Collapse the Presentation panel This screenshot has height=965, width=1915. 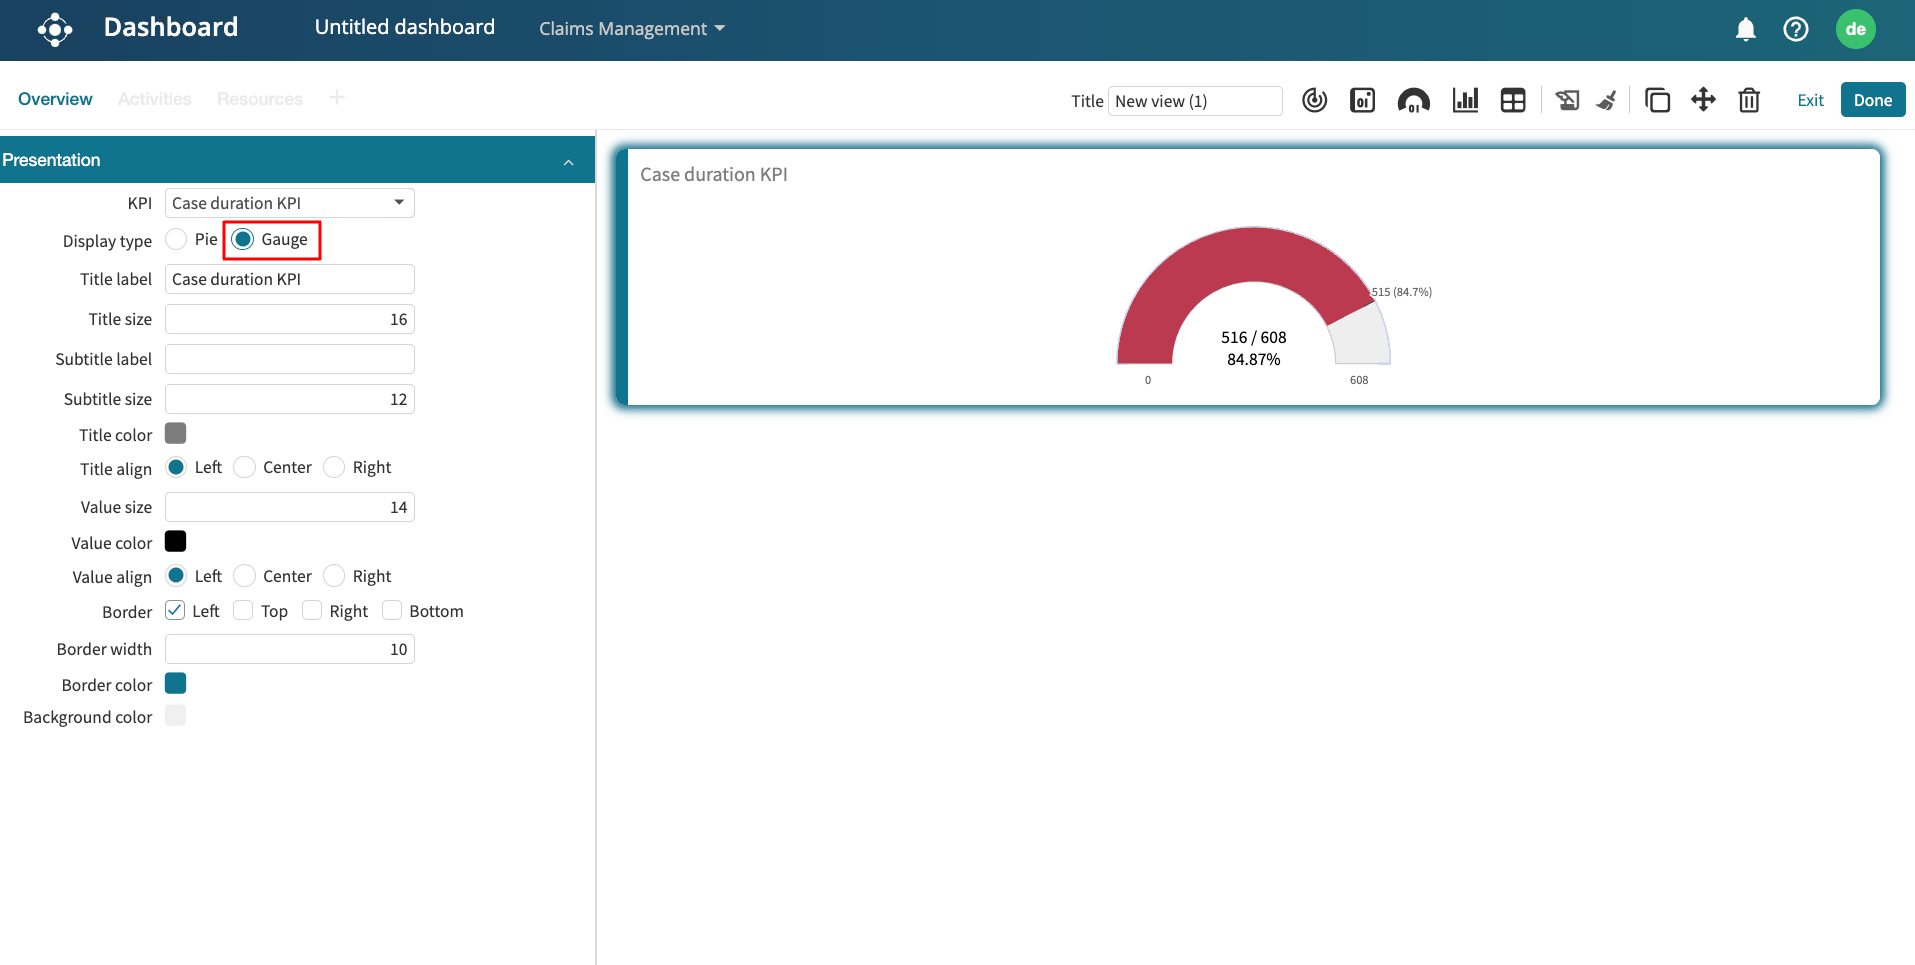568,161
